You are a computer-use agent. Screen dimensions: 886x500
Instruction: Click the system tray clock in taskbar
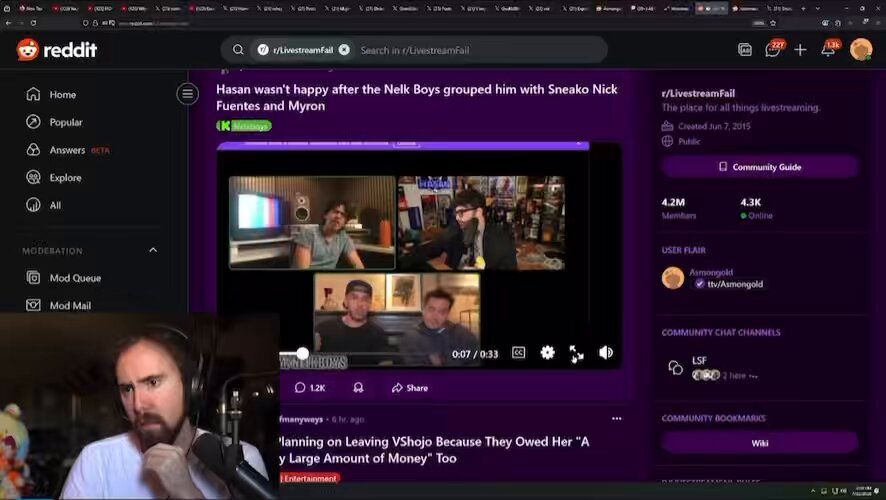(863, 490)
